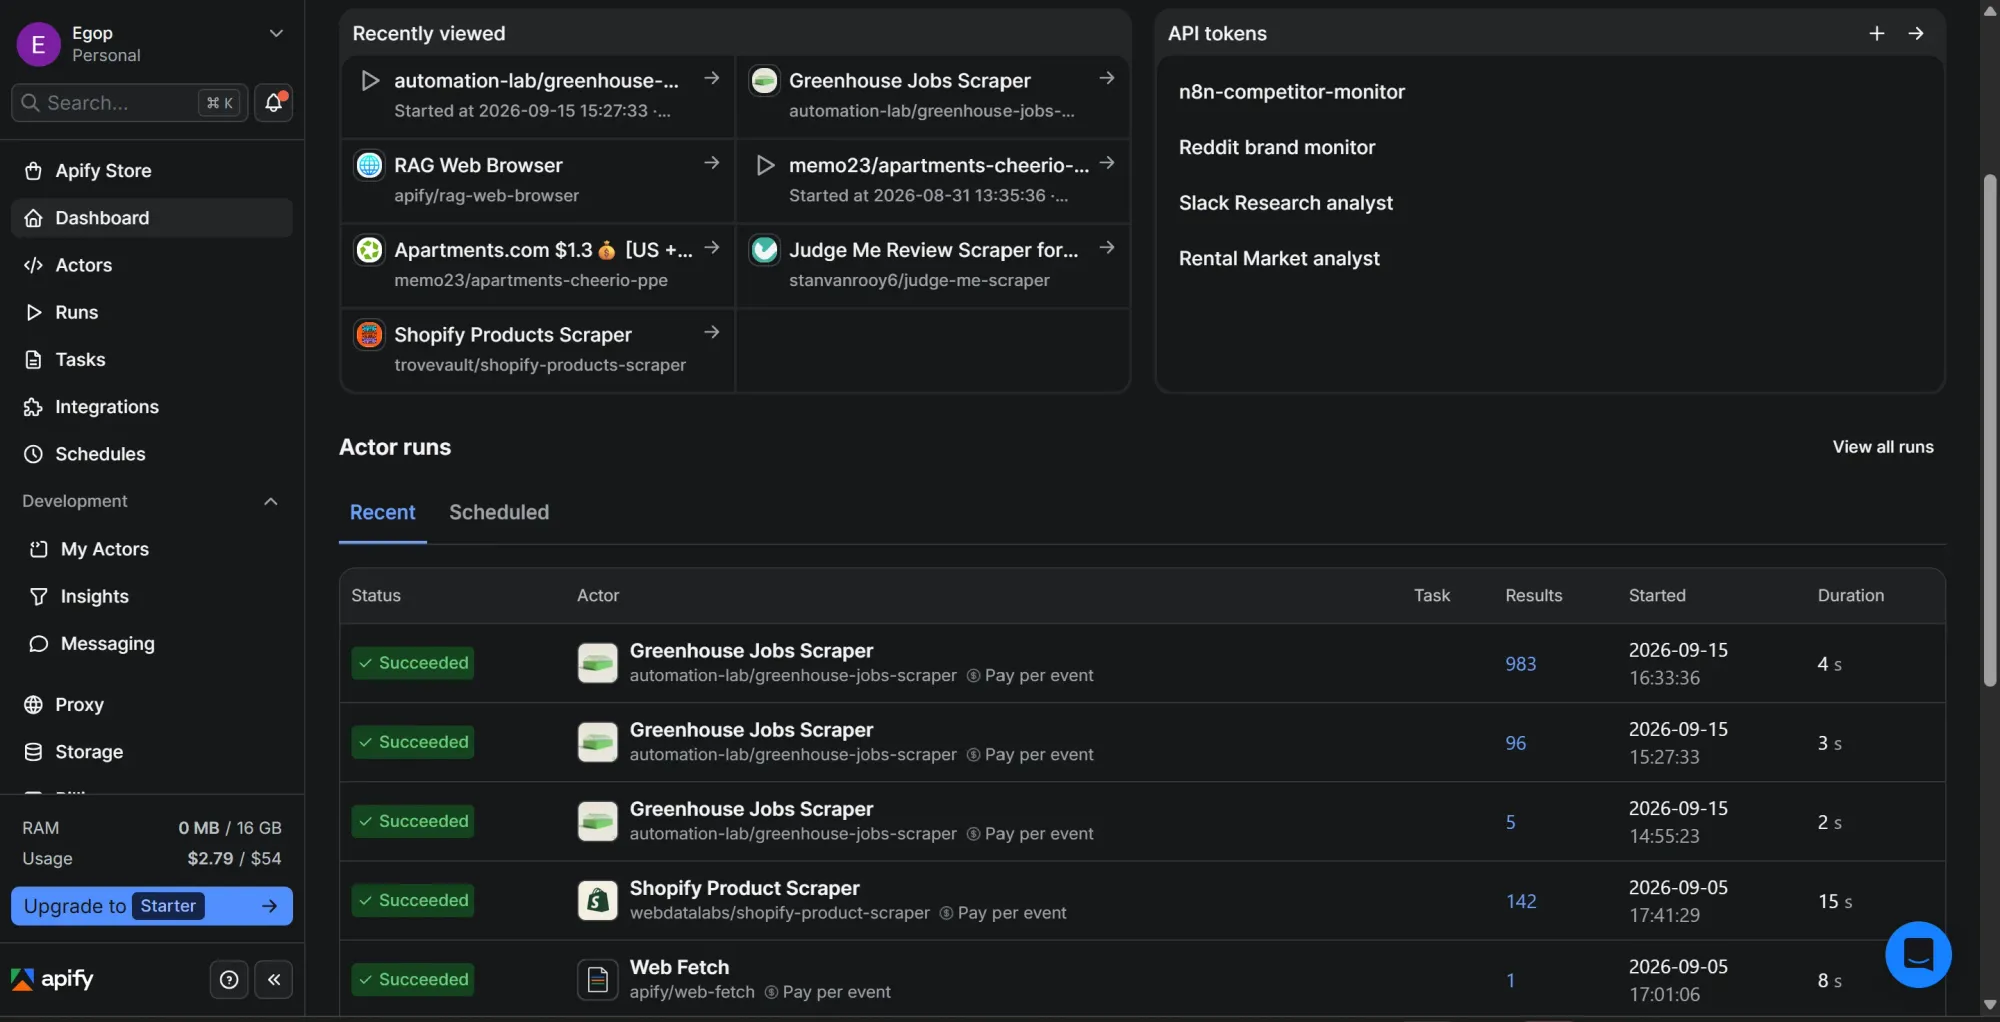Screen dimensions: 2000x1022
Task: Add a new API token with plus
Action: point(1876,33)
